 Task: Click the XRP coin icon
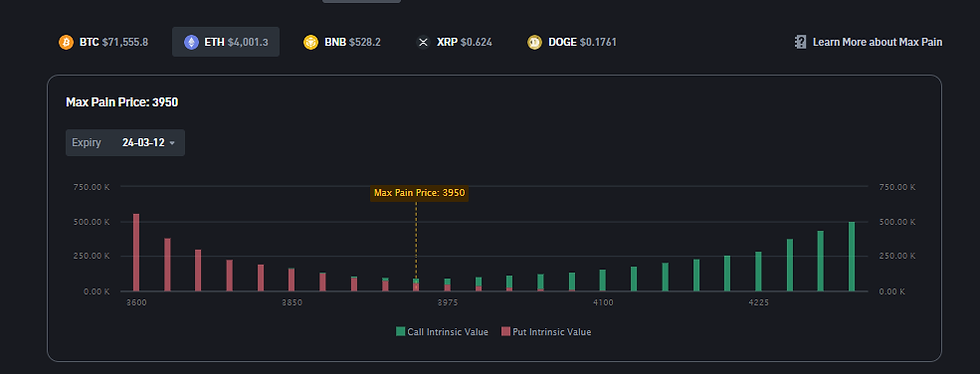pyautogui.click(x=424, y=42)
